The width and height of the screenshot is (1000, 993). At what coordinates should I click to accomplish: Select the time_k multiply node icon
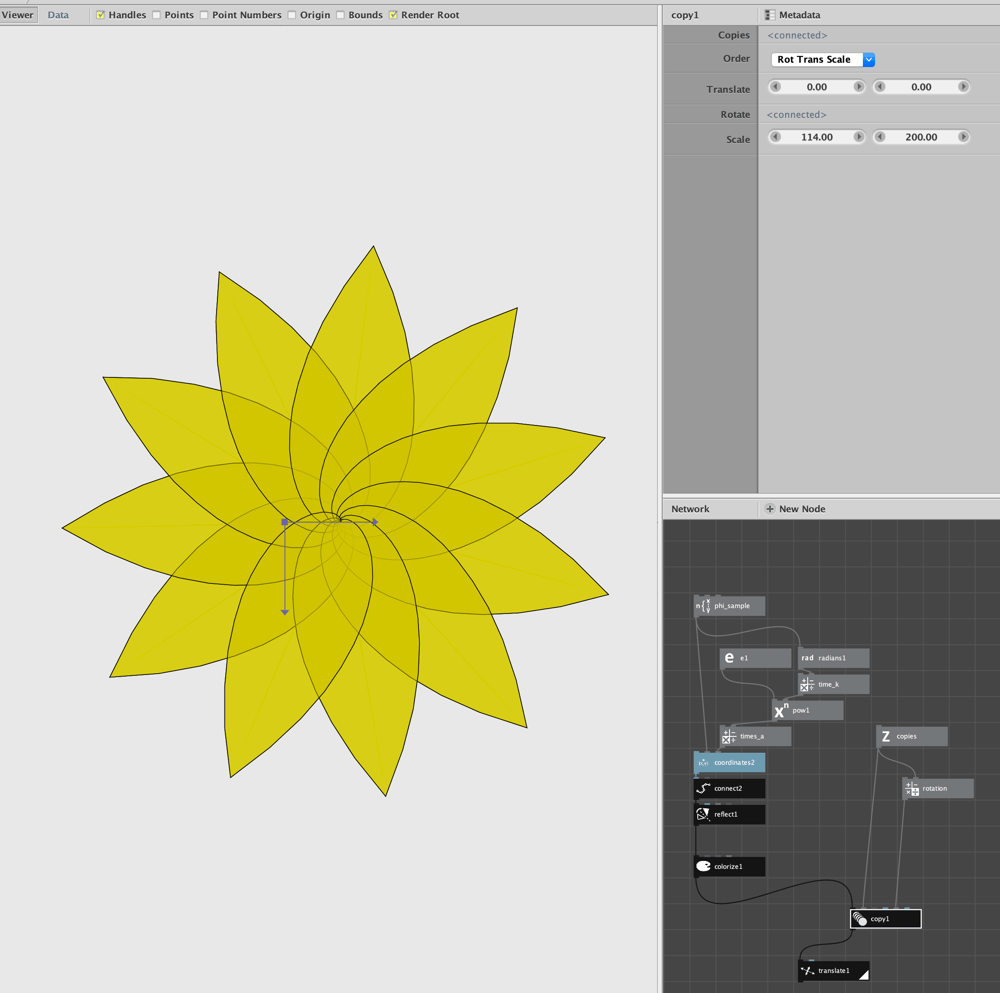coord(807,684)
